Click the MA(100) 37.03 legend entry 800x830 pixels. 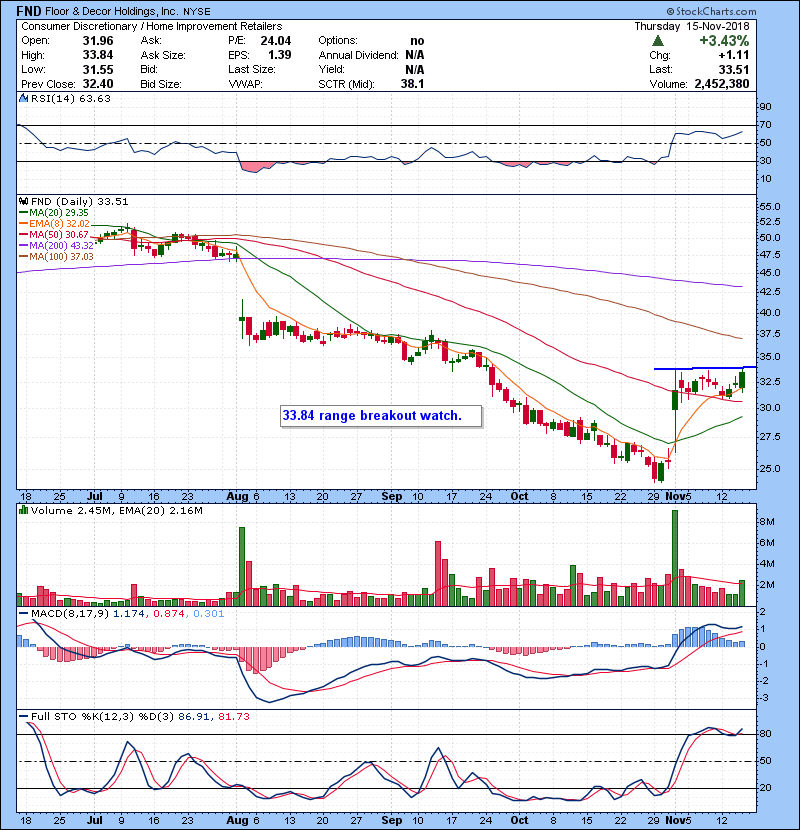(57, 257)
